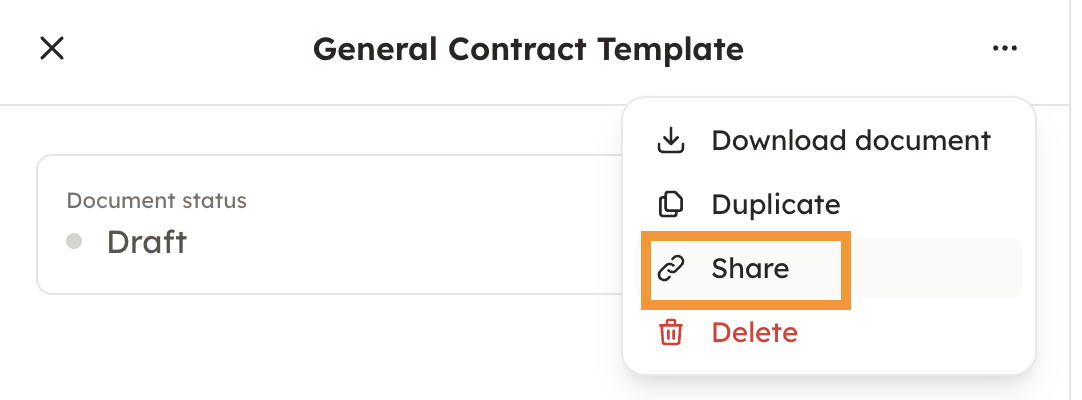Select Download document from the menu

click(x=850, y=141)
